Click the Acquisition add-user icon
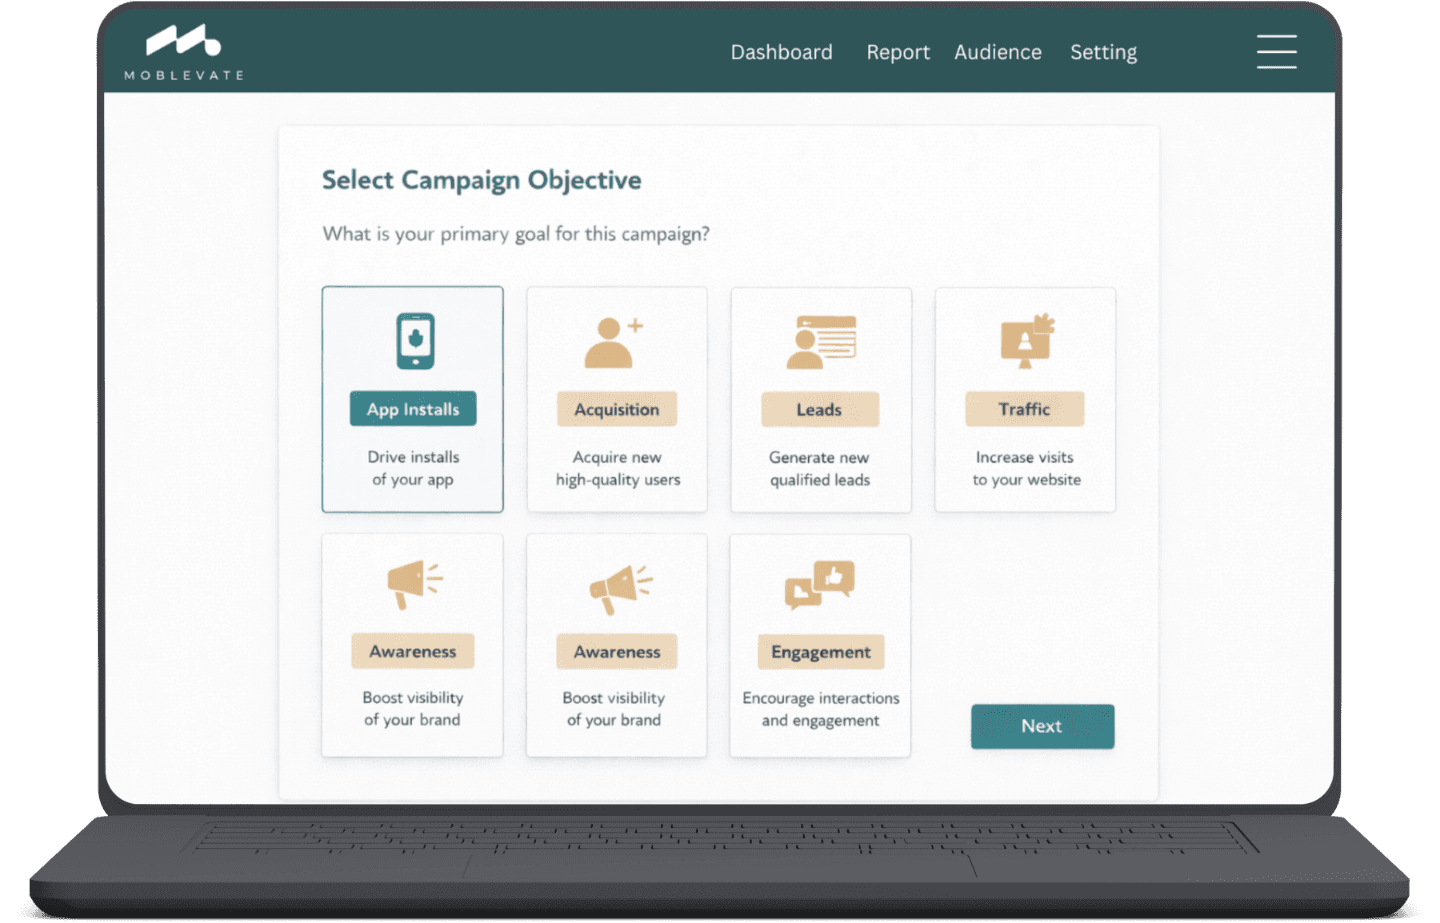 (x=613, y=343)
